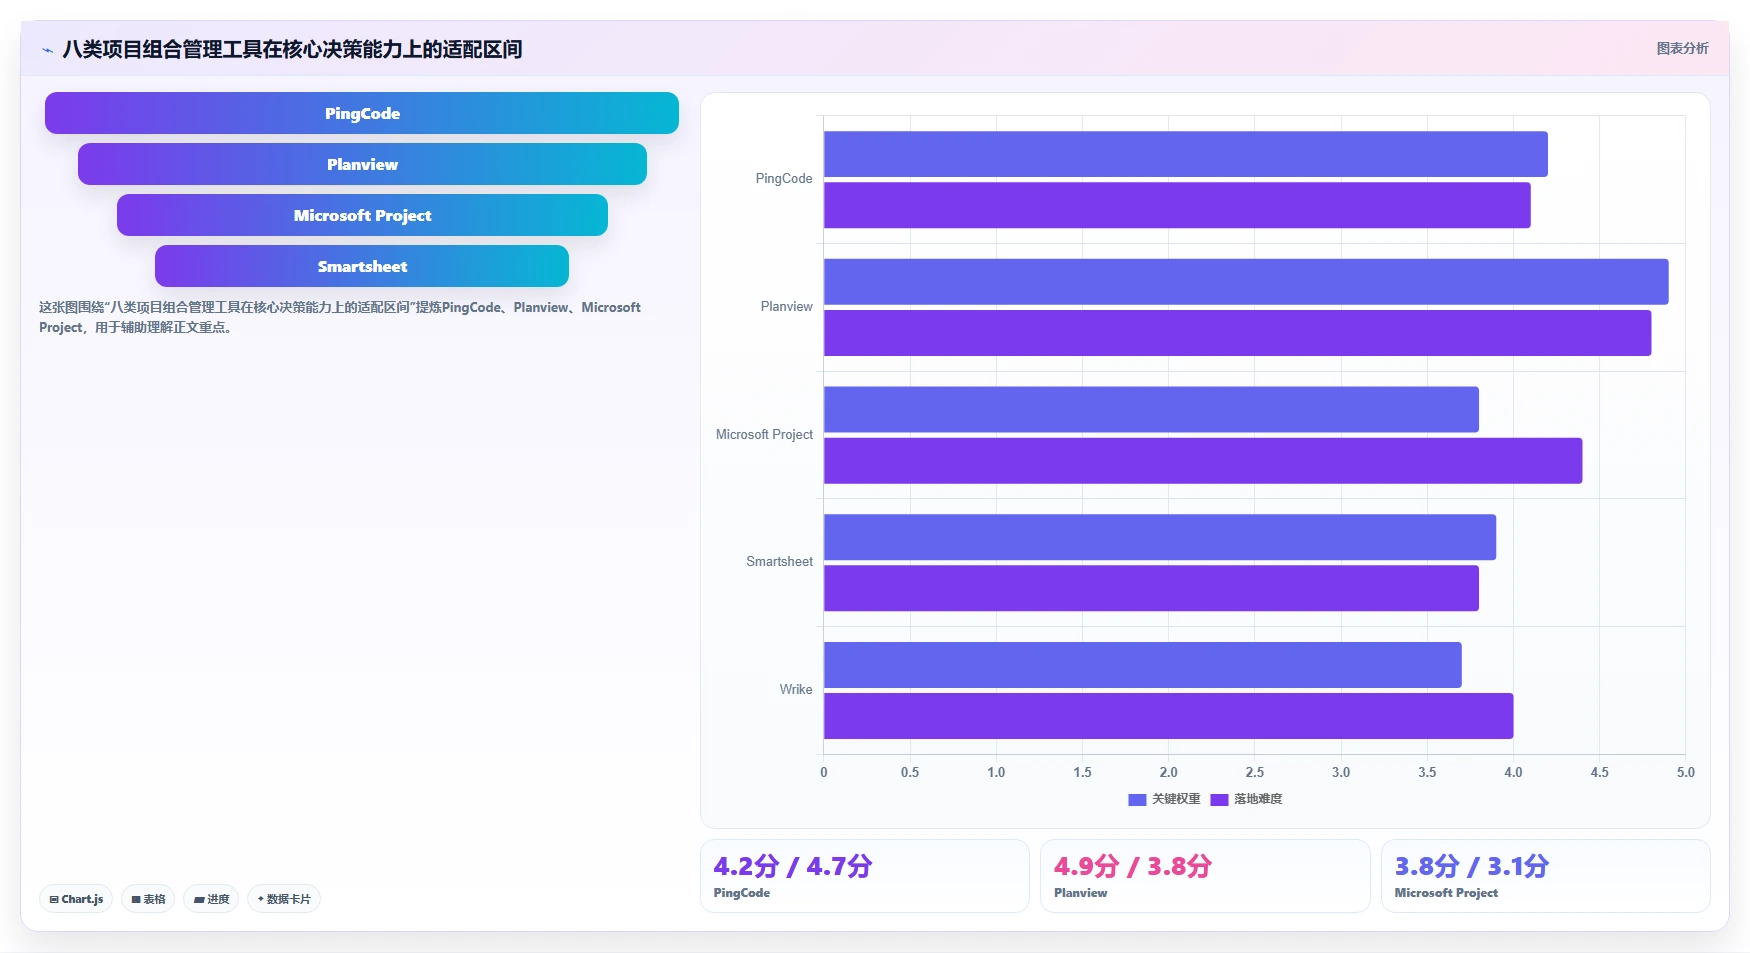Click the 5.0 tick on the x-axis
The image size is (1750, 953).
[1685, 773]
